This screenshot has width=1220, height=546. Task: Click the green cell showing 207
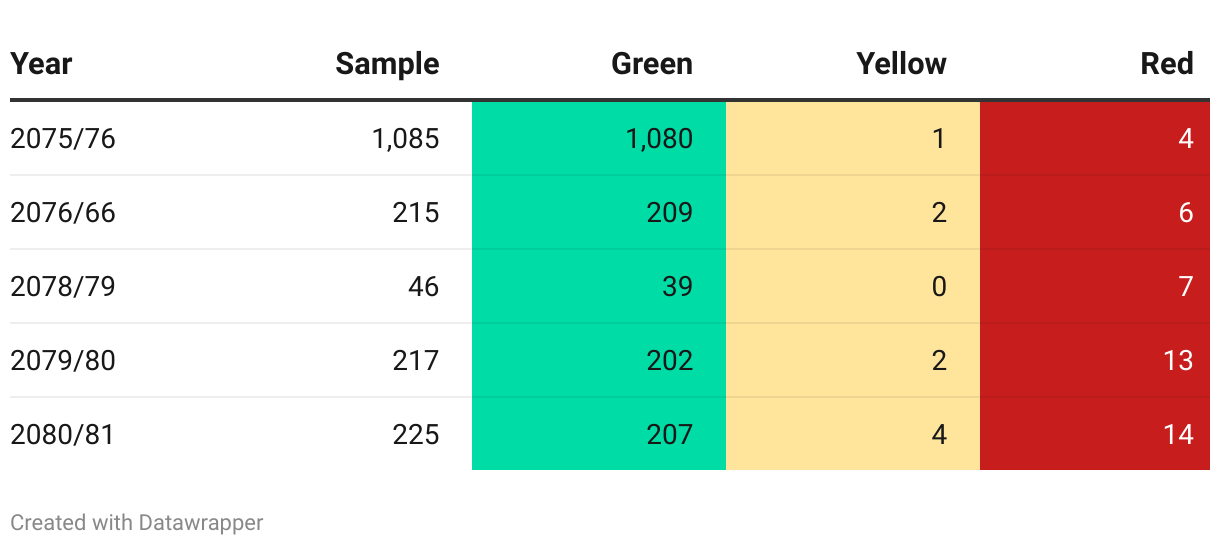click(669, 434)
